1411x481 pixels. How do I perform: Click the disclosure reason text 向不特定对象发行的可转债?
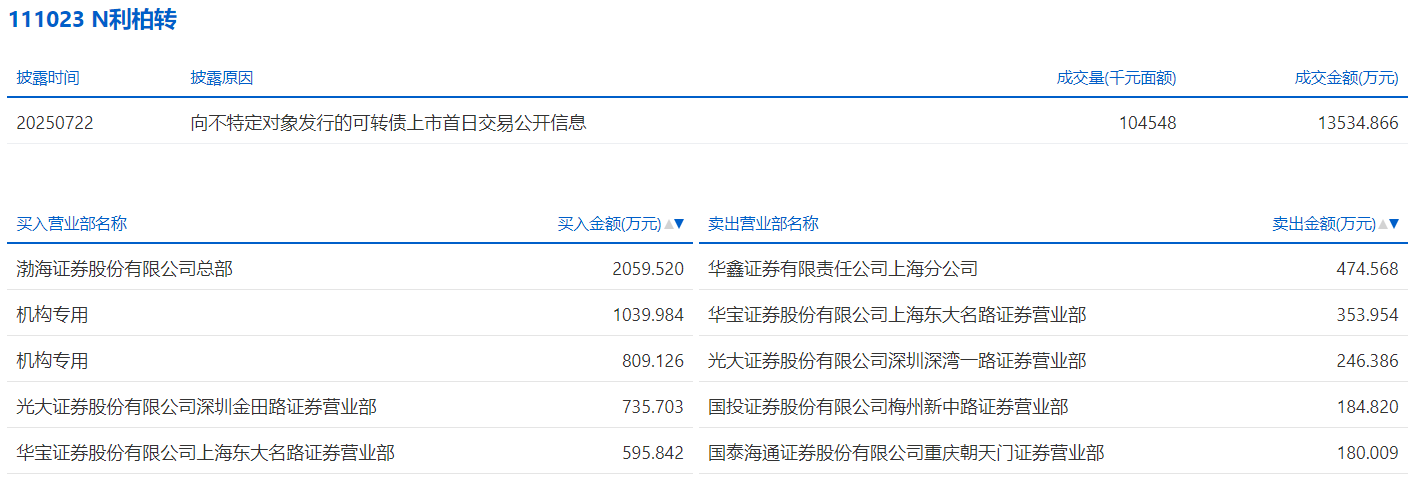pyautogui.click(x=388, y=124)
